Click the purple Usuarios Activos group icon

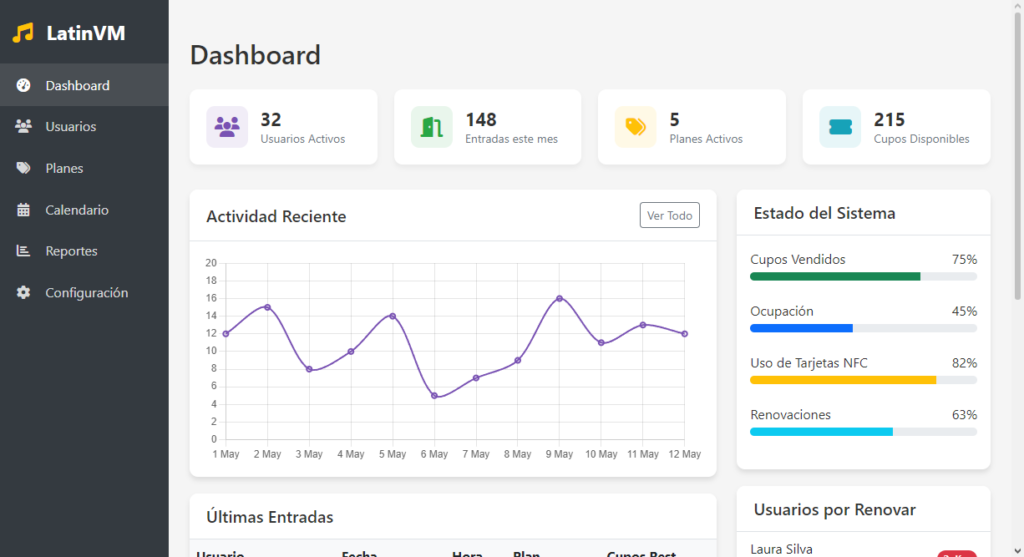coord(227,127)
